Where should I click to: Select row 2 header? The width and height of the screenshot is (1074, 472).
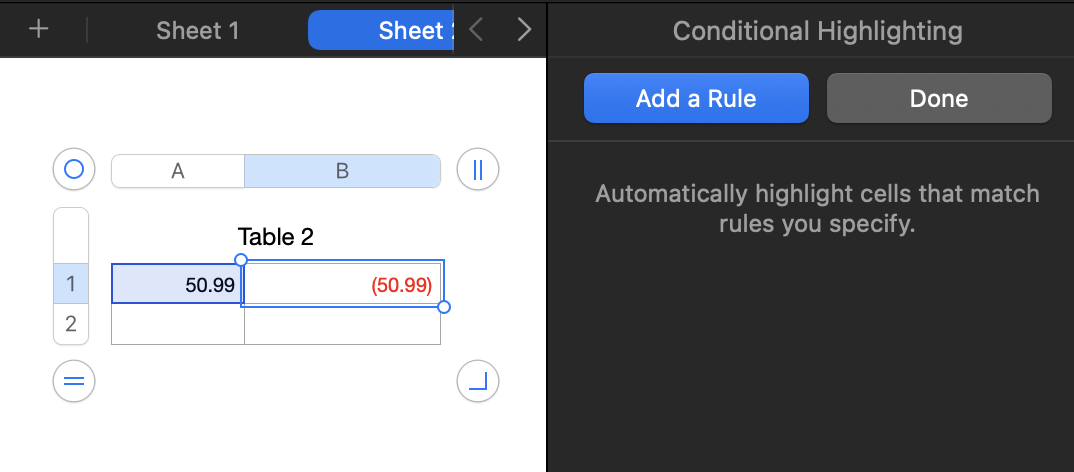tap(71, 324)
